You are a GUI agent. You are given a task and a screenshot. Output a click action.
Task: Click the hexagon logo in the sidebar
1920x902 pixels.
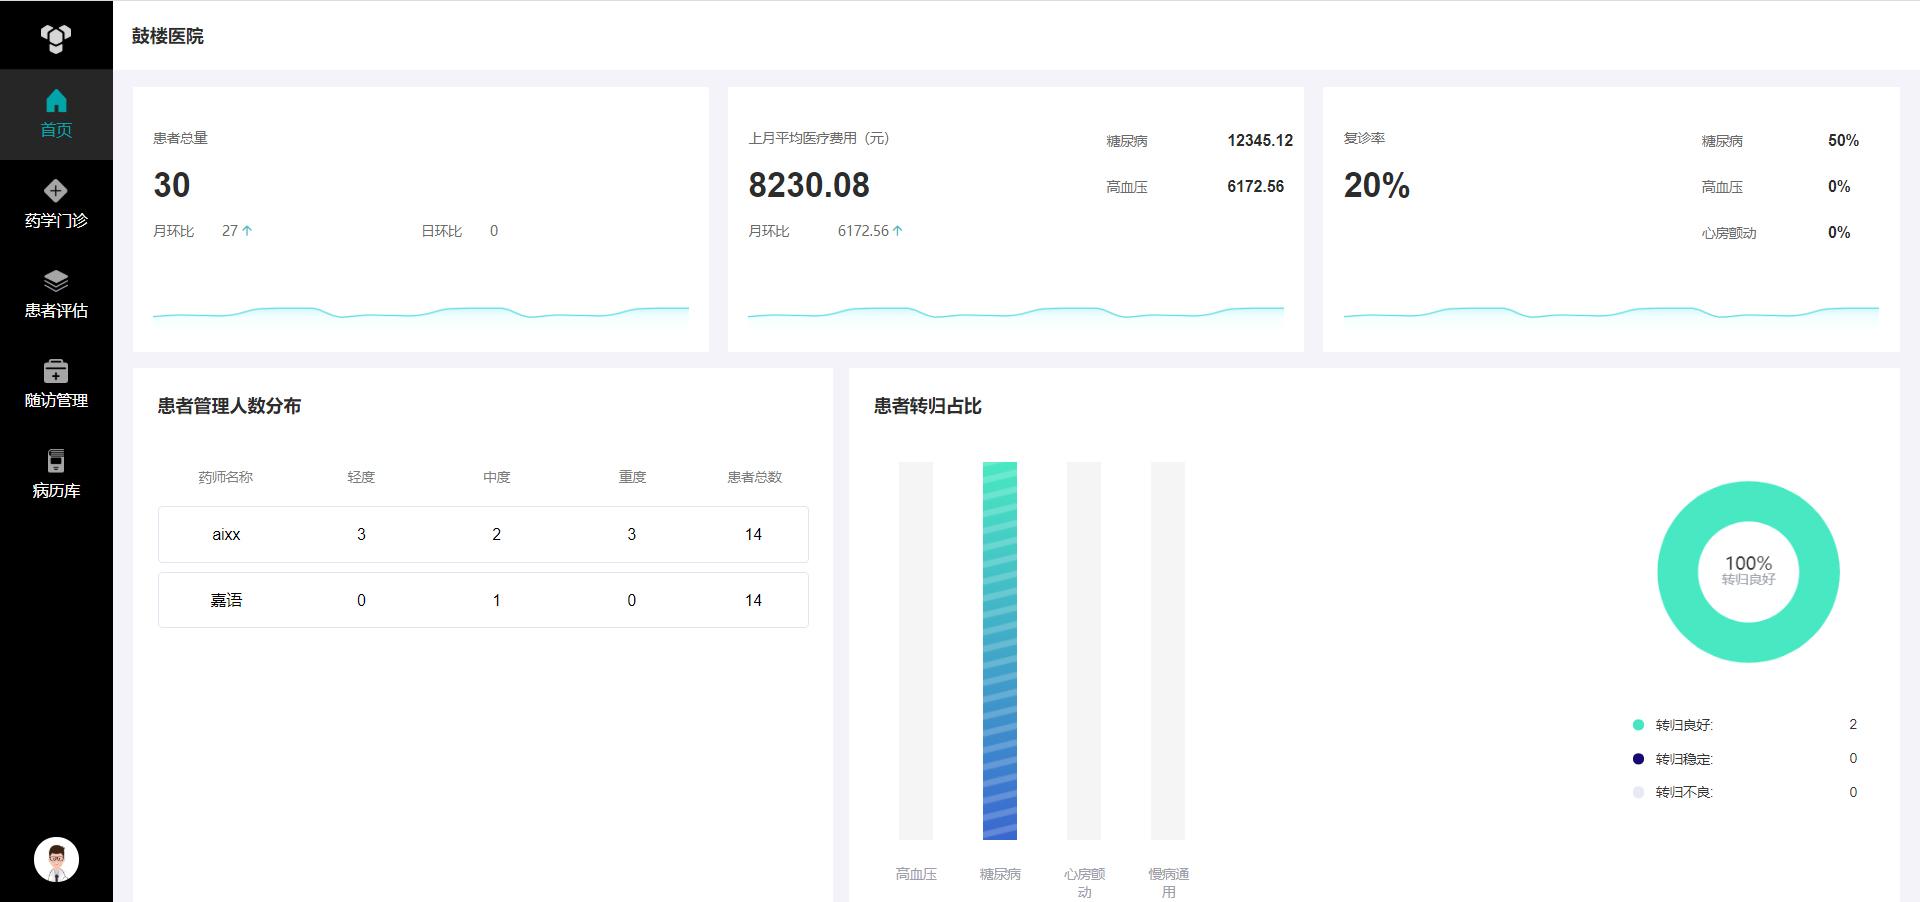pos(56,38)
